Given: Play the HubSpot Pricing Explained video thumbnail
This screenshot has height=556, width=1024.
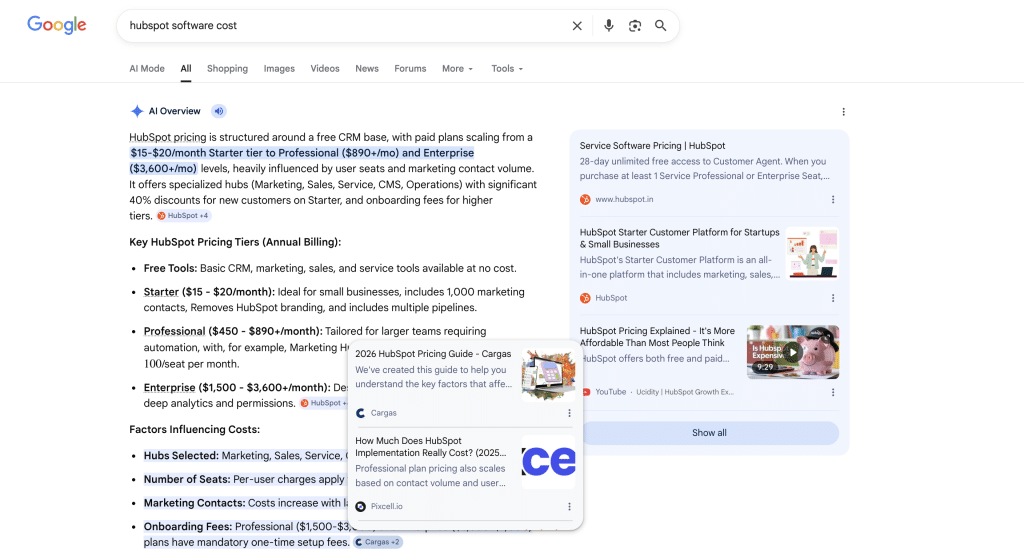Looking at the screenshot, I should [793, 352].
